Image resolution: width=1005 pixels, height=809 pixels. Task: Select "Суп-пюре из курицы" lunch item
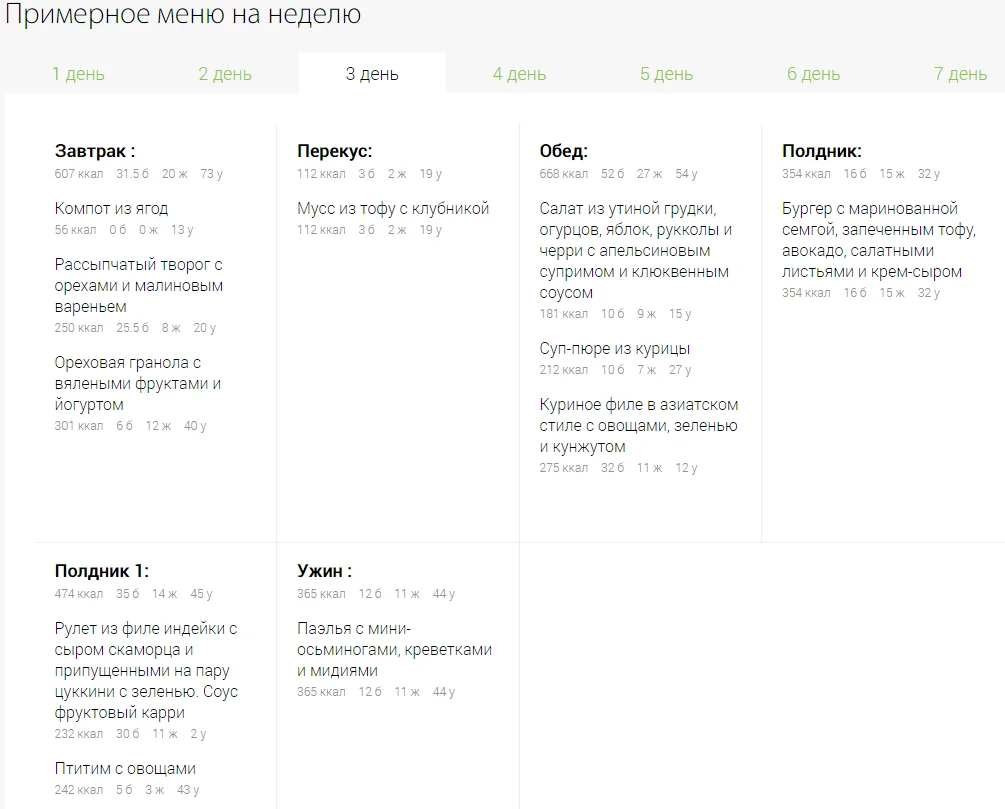click(614, 348)
